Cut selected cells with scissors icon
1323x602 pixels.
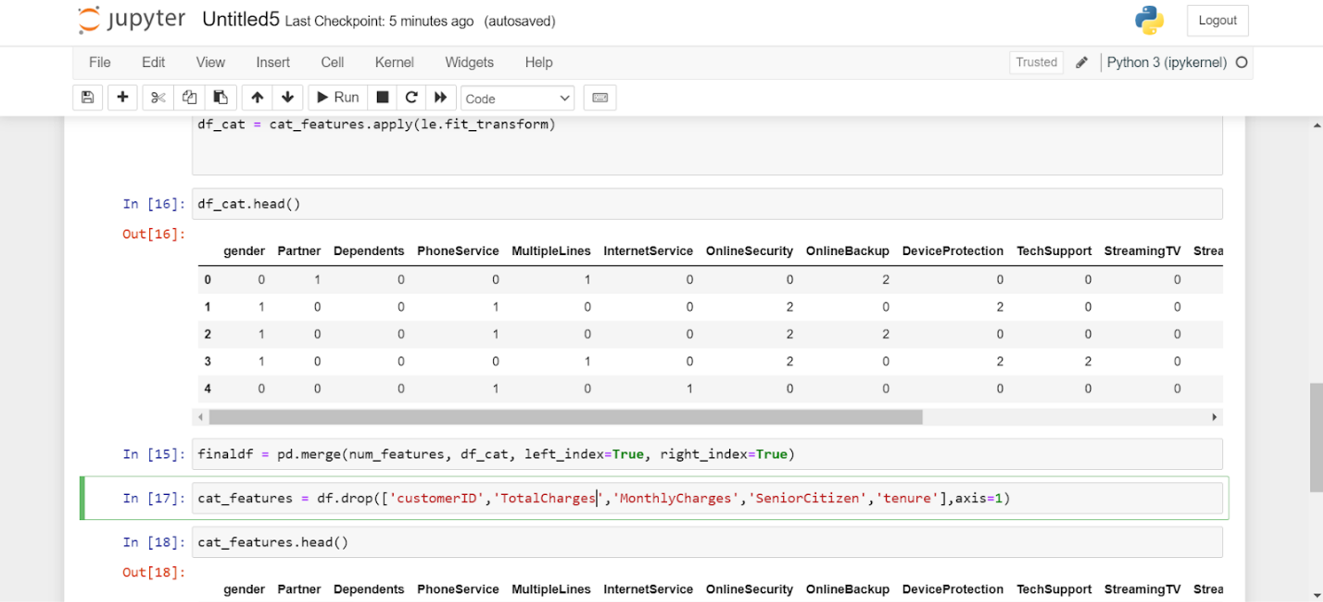(158, 97)
